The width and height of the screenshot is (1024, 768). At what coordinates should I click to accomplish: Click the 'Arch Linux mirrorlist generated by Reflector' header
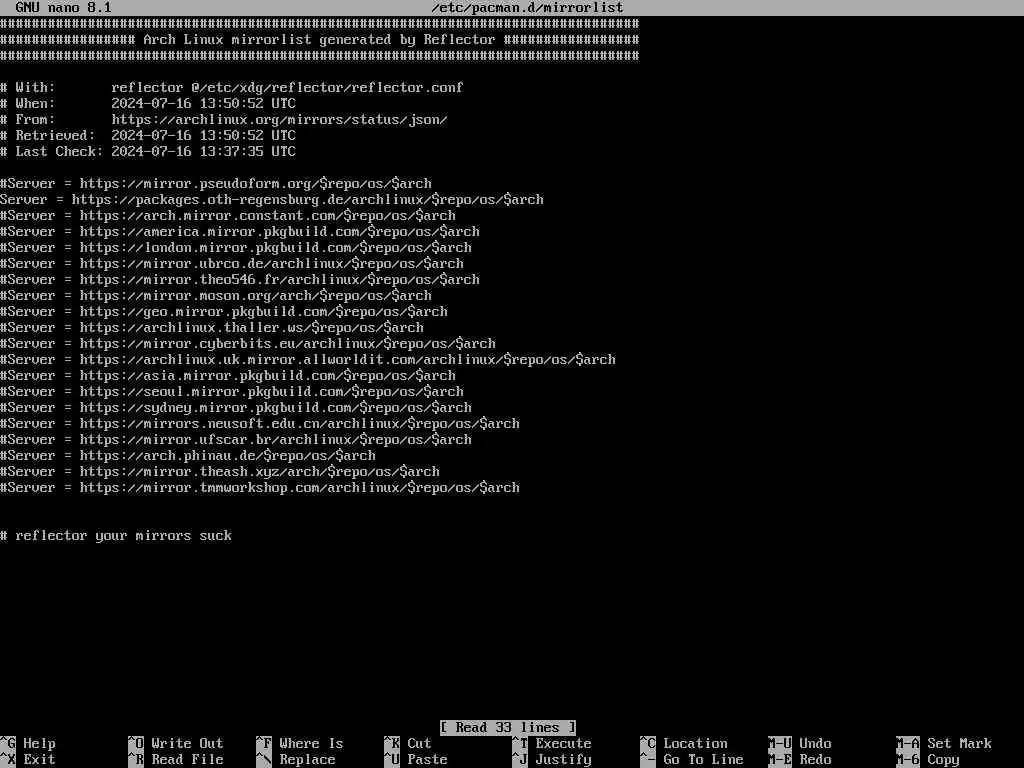pos(319,40)
